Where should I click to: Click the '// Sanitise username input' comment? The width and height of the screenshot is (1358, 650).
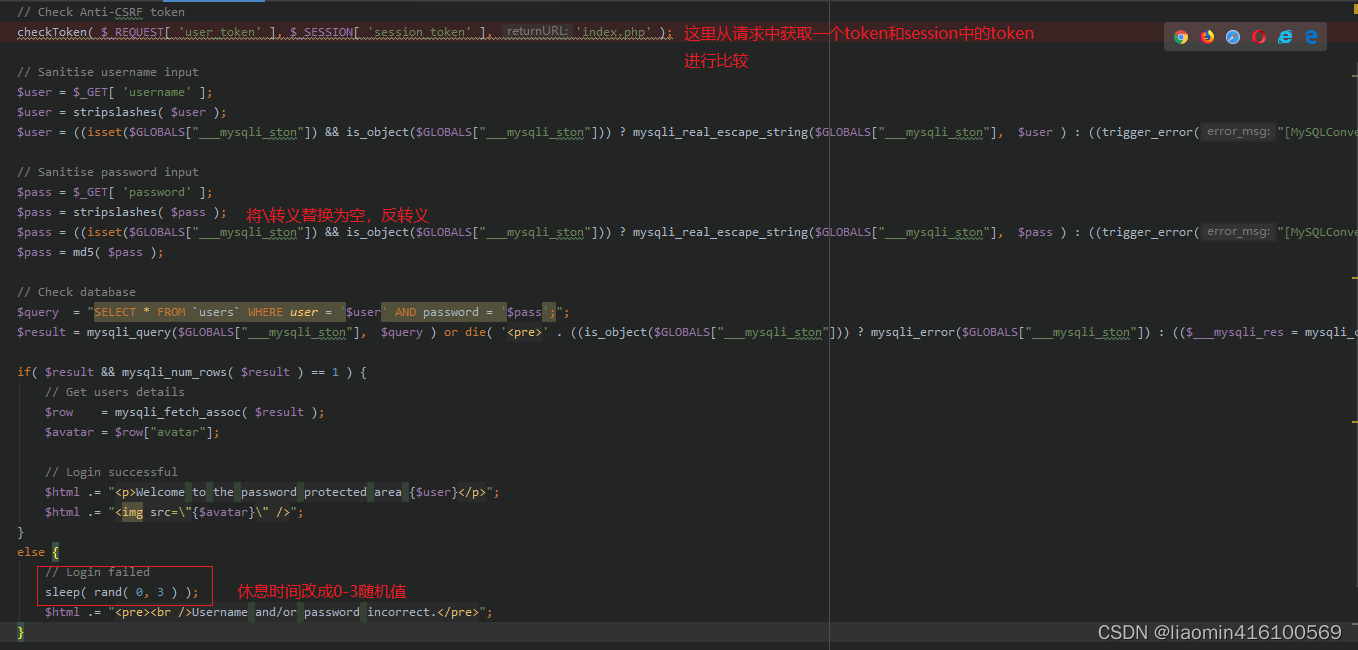[108, 72]
